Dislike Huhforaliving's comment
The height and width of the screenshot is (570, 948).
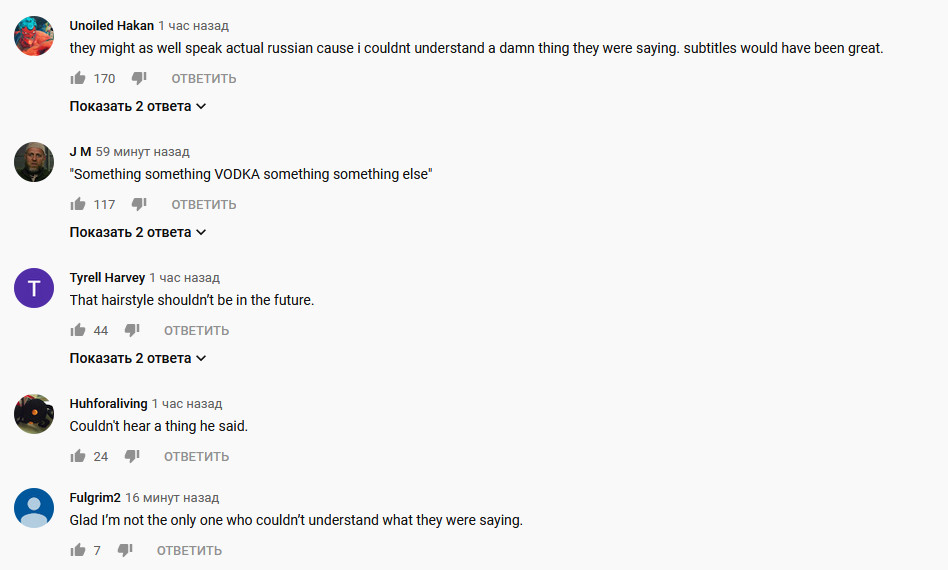pos(132,456)
